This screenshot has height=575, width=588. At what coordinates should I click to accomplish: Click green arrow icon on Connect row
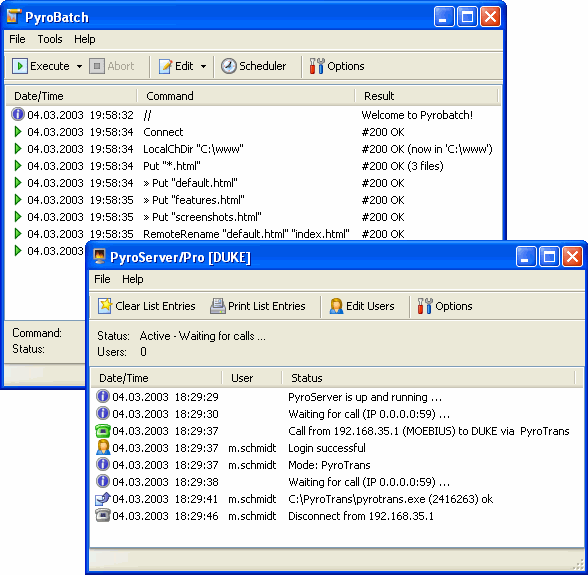click(18, 132)
